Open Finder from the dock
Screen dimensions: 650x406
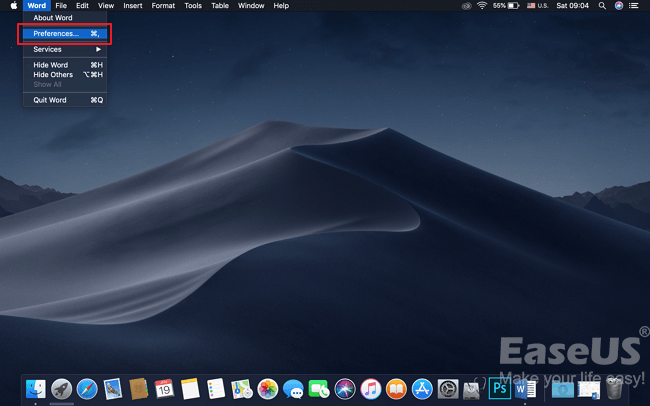(36, 389)
